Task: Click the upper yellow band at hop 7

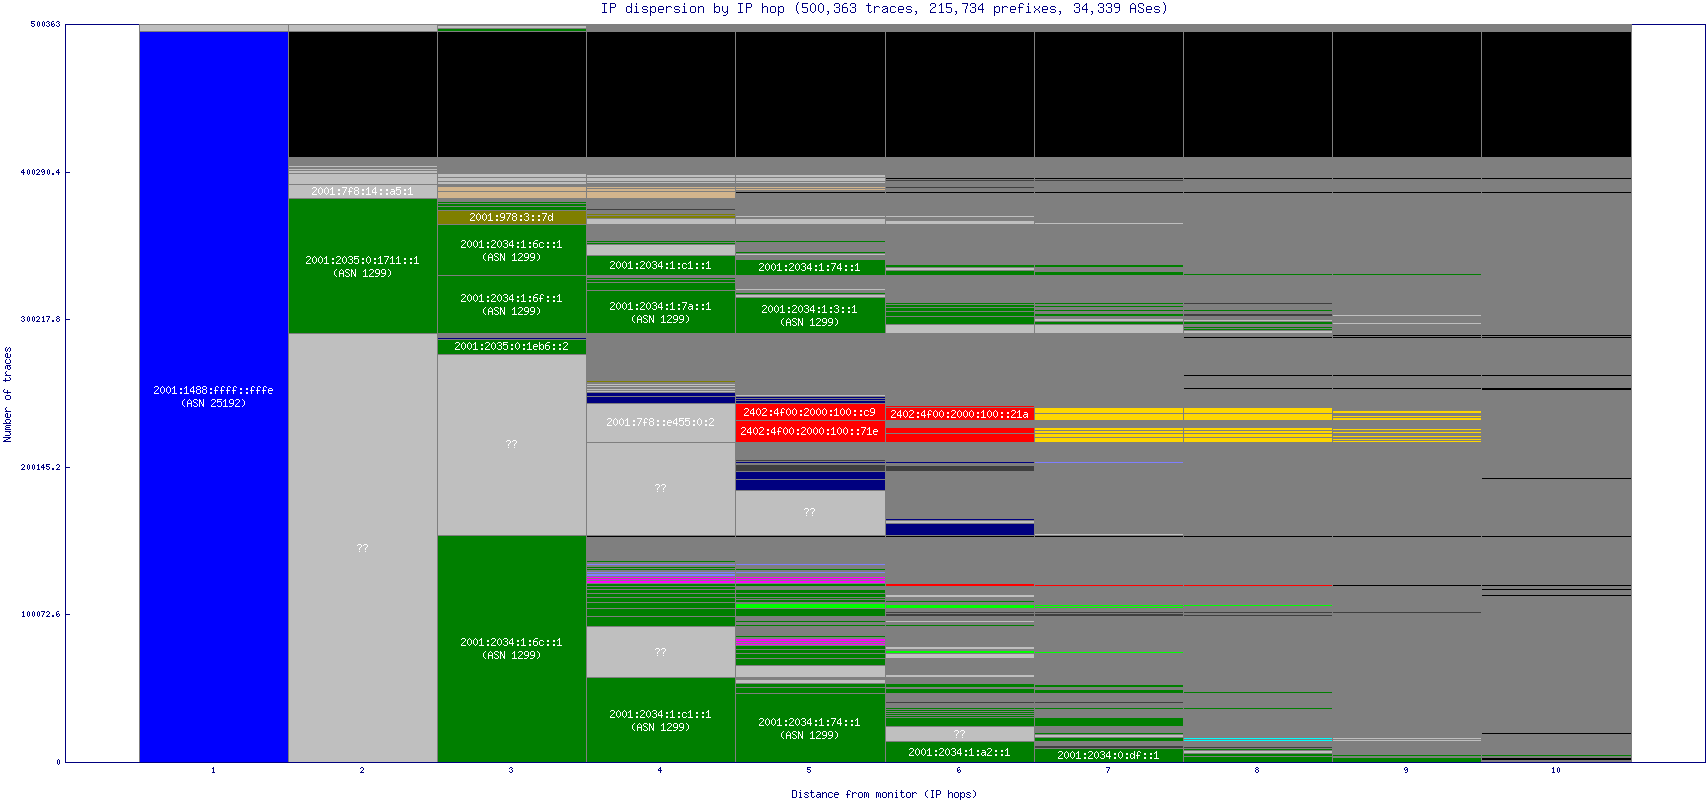Action: (1108, 414)
